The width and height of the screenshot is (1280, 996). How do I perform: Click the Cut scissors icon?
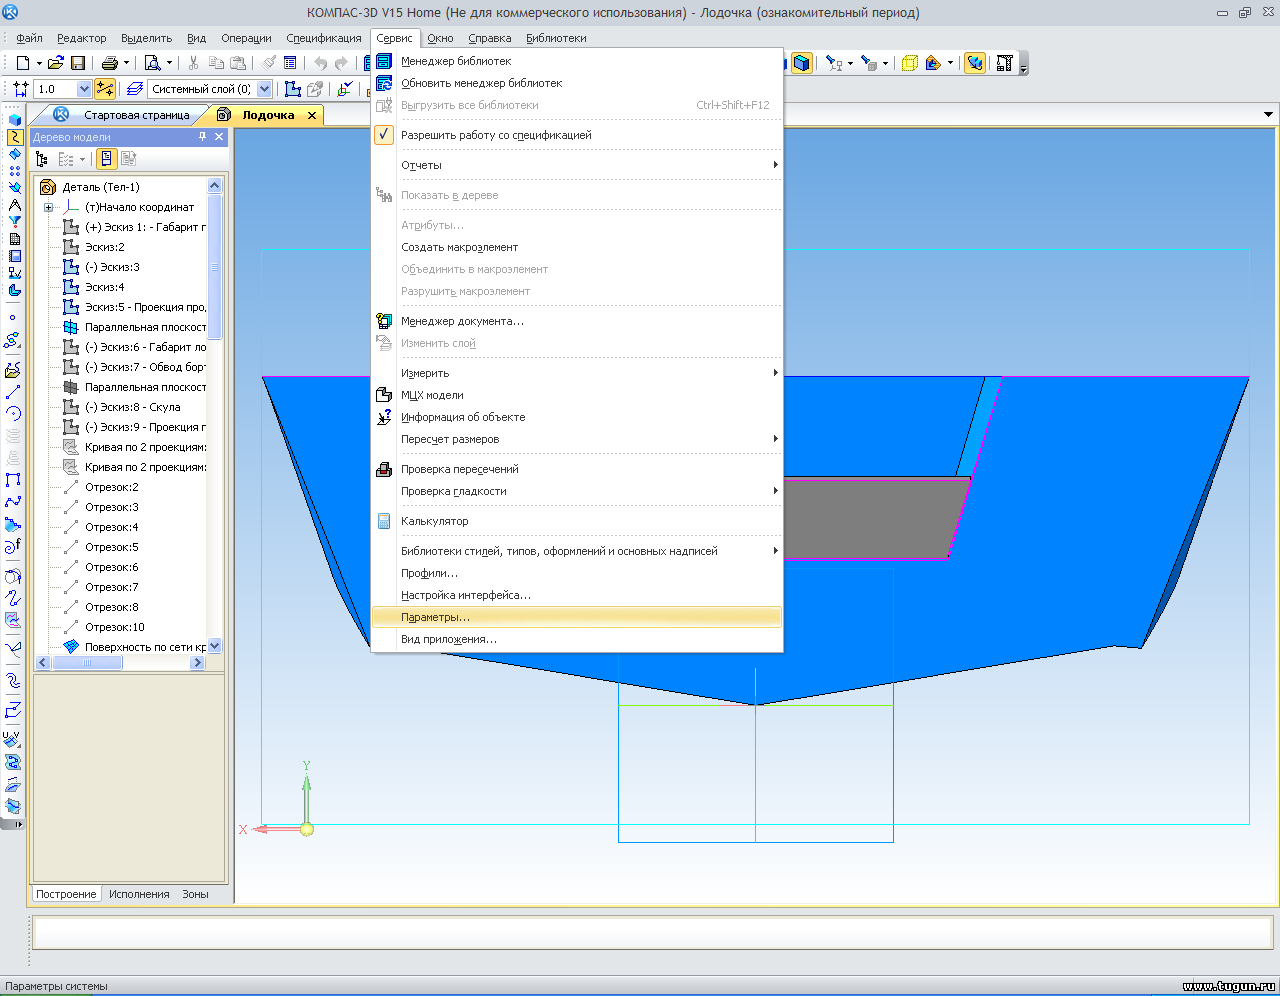click(x=194, y=63)
